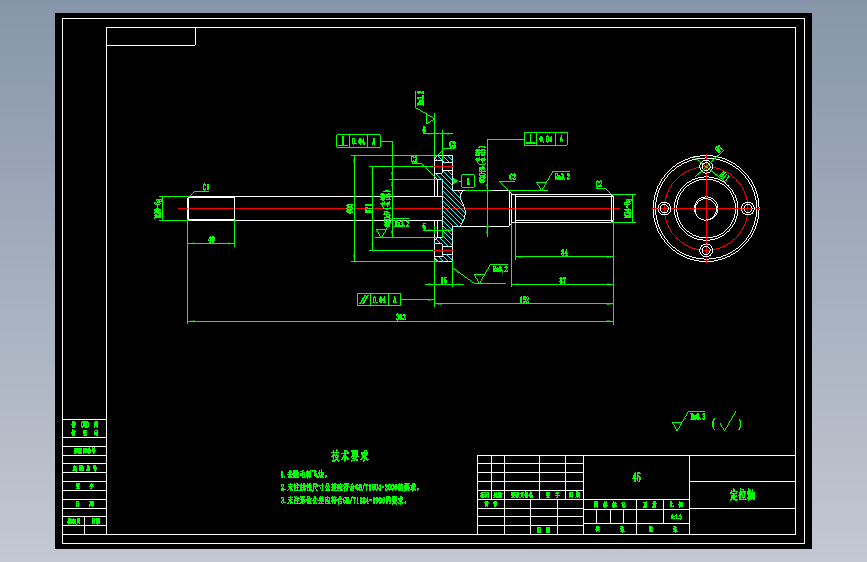Viewport: 867px width, 562px height.
Task: Click the 技术要求 technical requirements heading
Action: [x=350, y=456]
